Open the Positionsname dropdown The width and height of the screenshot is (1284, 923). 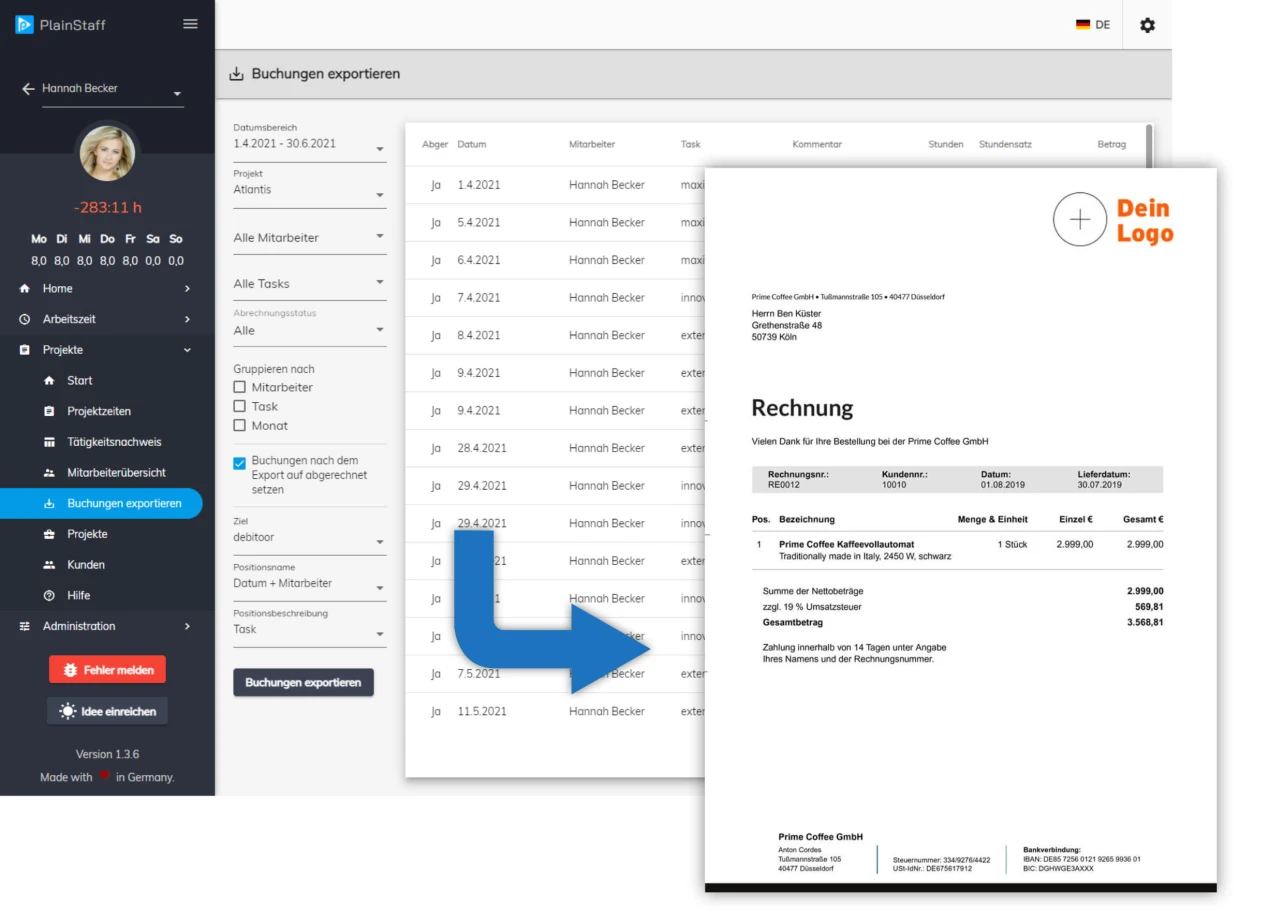point(310,581)
